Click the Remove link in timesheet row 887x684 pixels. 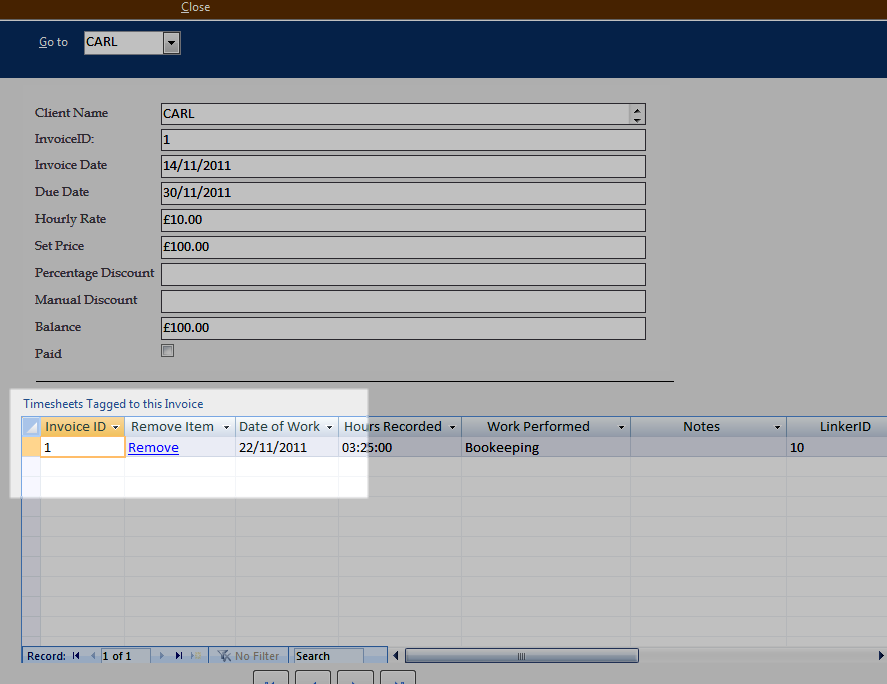[153, 448]
